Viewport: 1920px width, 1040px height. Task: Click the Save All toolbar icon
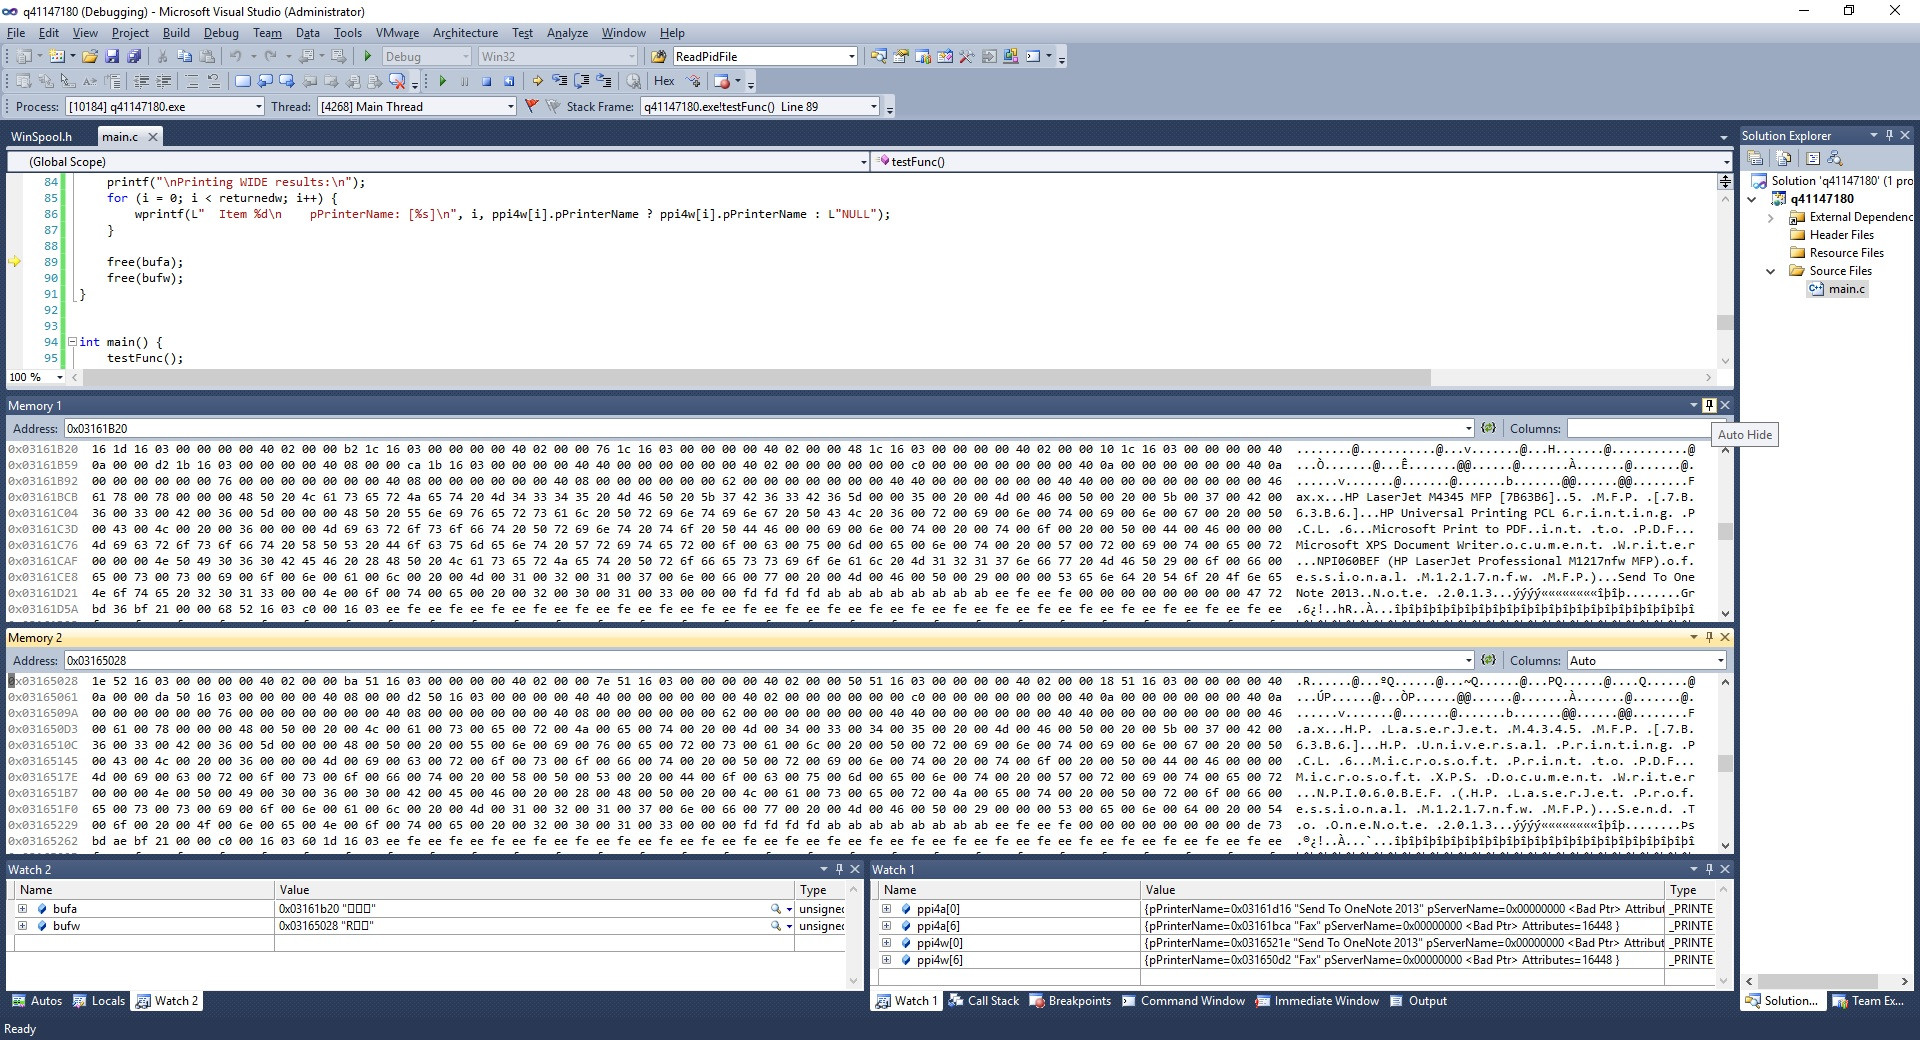[x=134, y=56]
